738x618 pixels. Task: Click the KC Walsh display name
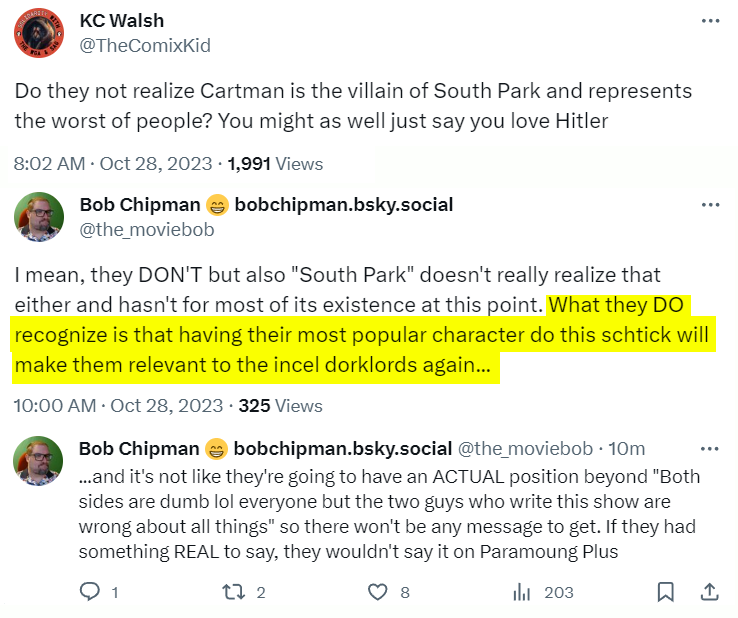pyautogui.click(x=121, y=21)
